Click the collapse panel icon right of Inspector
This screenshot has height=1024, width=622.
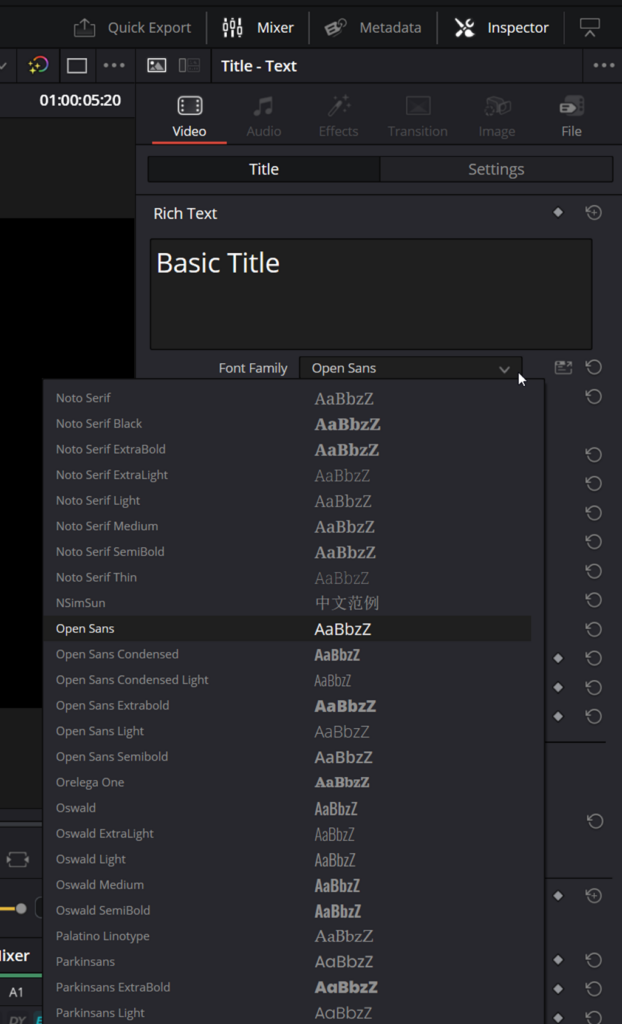click(590, 28)
